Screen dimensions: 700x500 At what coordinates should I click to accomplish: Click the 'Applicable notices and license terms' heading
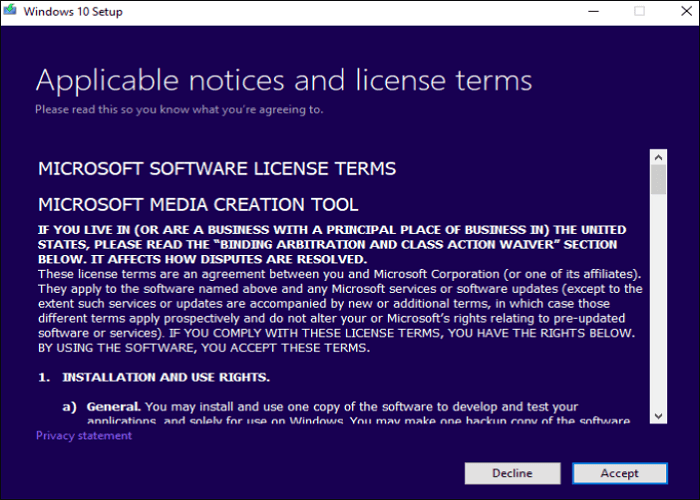[284, 81]
